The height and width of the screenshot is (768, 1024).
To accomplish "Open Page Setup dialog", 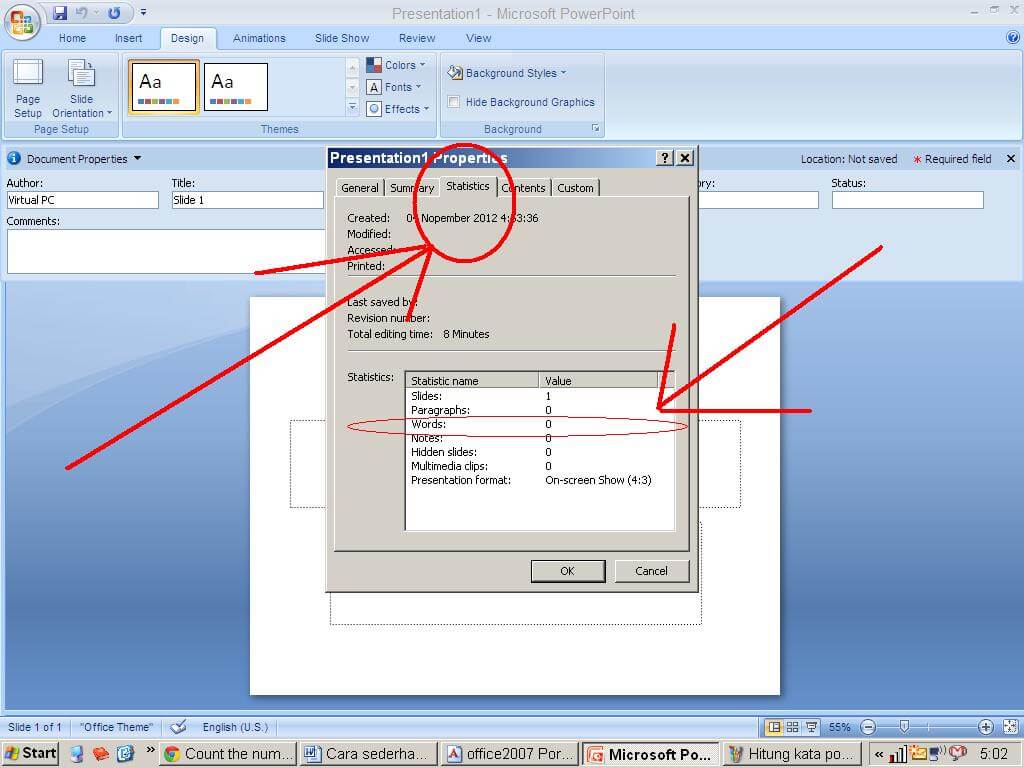I will 28,88.
